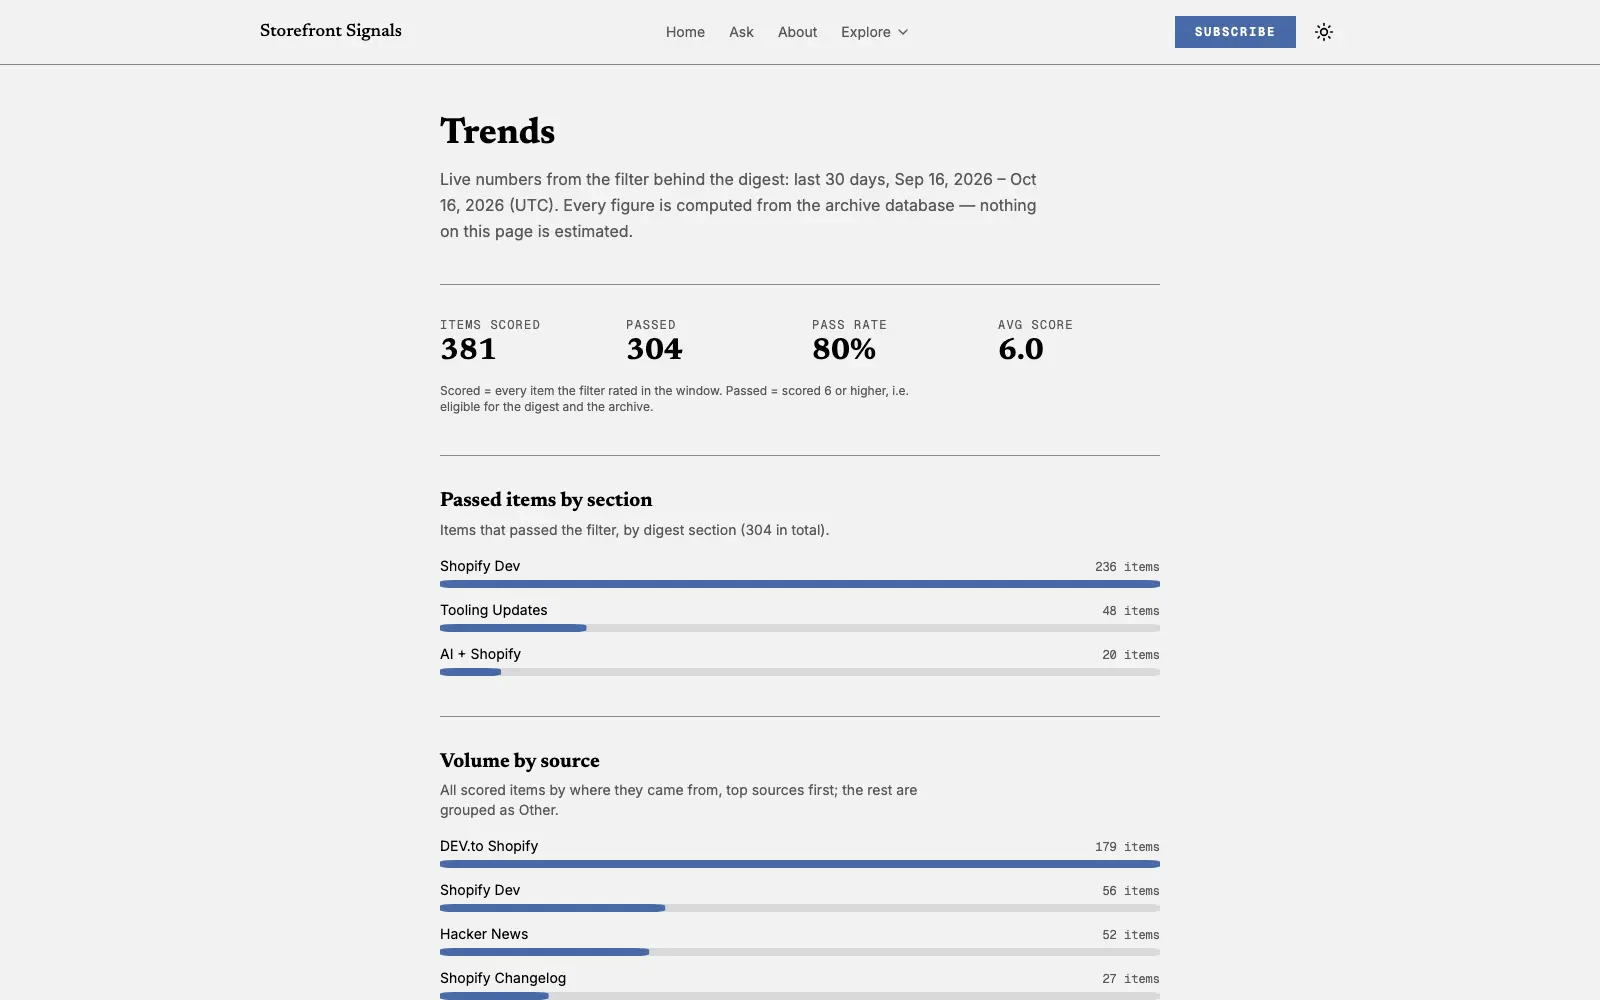Expand the Explore dropdown menu

[x=875, y=32]
